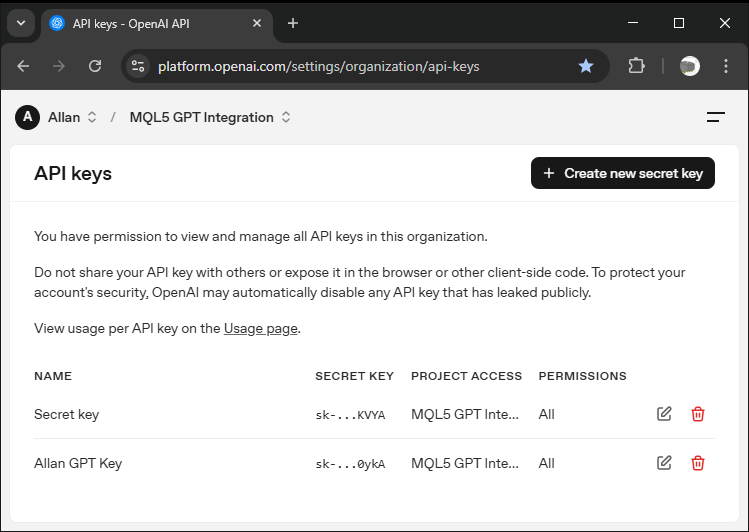Click the NAME column header
Image resolution: width=749 pixels, height=532 pixels.
coord(53,376)
